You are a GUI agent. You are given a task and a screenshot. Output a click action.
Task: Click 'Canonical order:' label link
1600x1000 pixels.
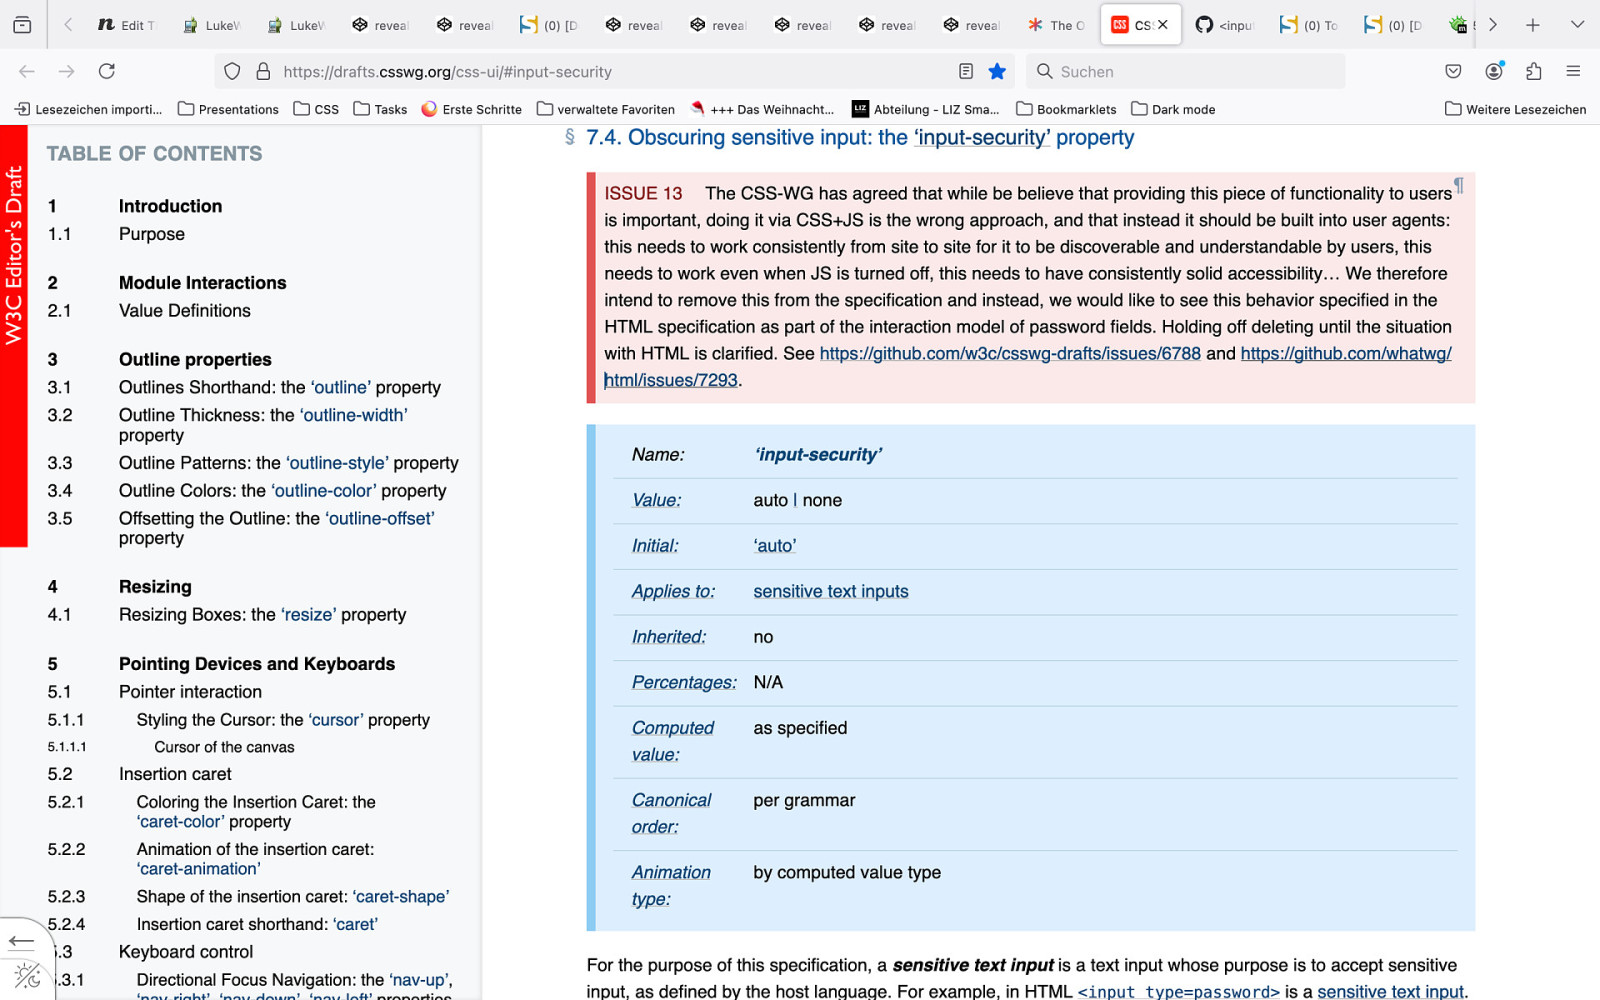671,813
